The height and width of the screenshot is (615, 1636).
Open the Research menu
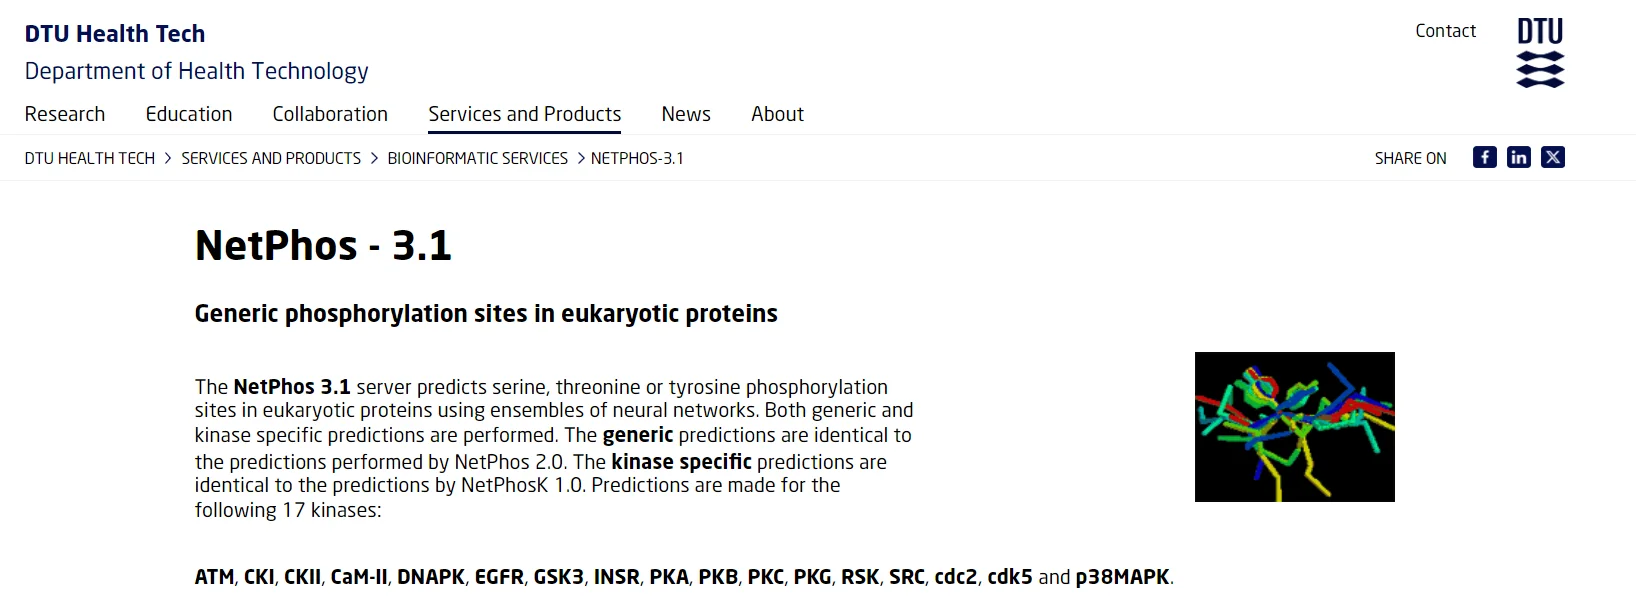click(65, 114)
